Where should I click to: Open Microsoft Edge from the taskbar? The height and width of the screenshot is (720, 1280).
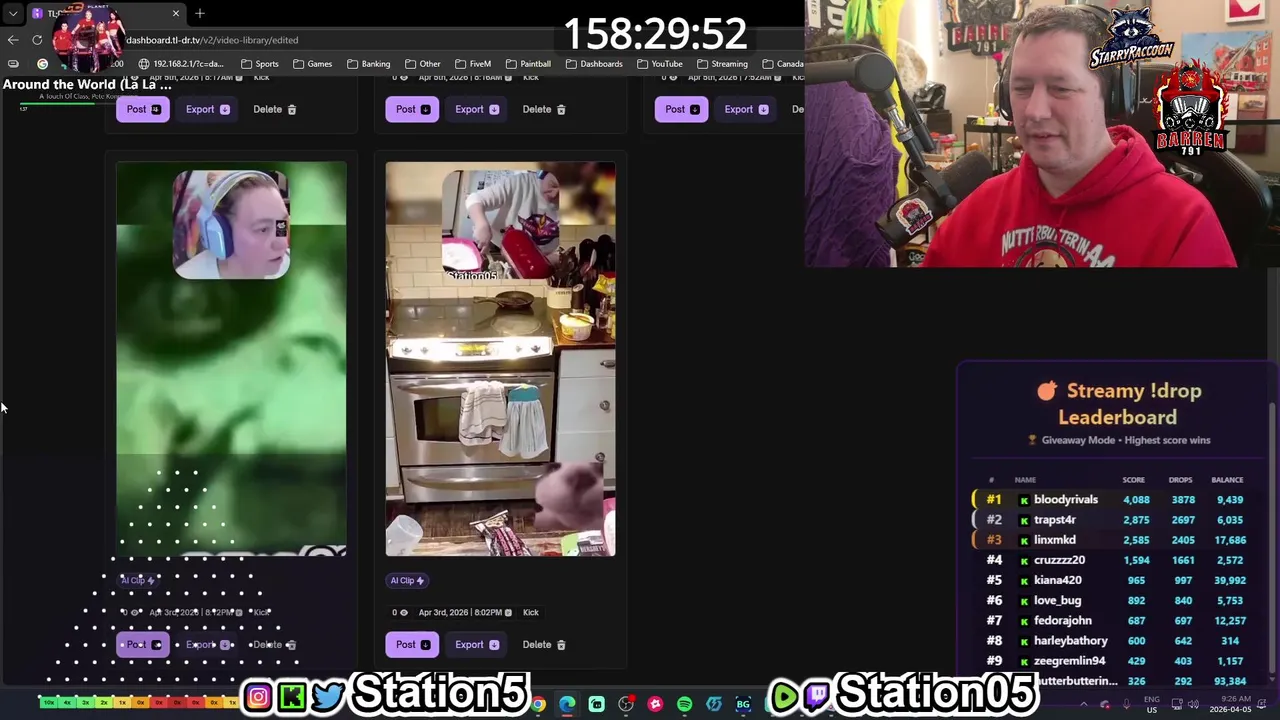pyautogui.click(x=567, y=704)
